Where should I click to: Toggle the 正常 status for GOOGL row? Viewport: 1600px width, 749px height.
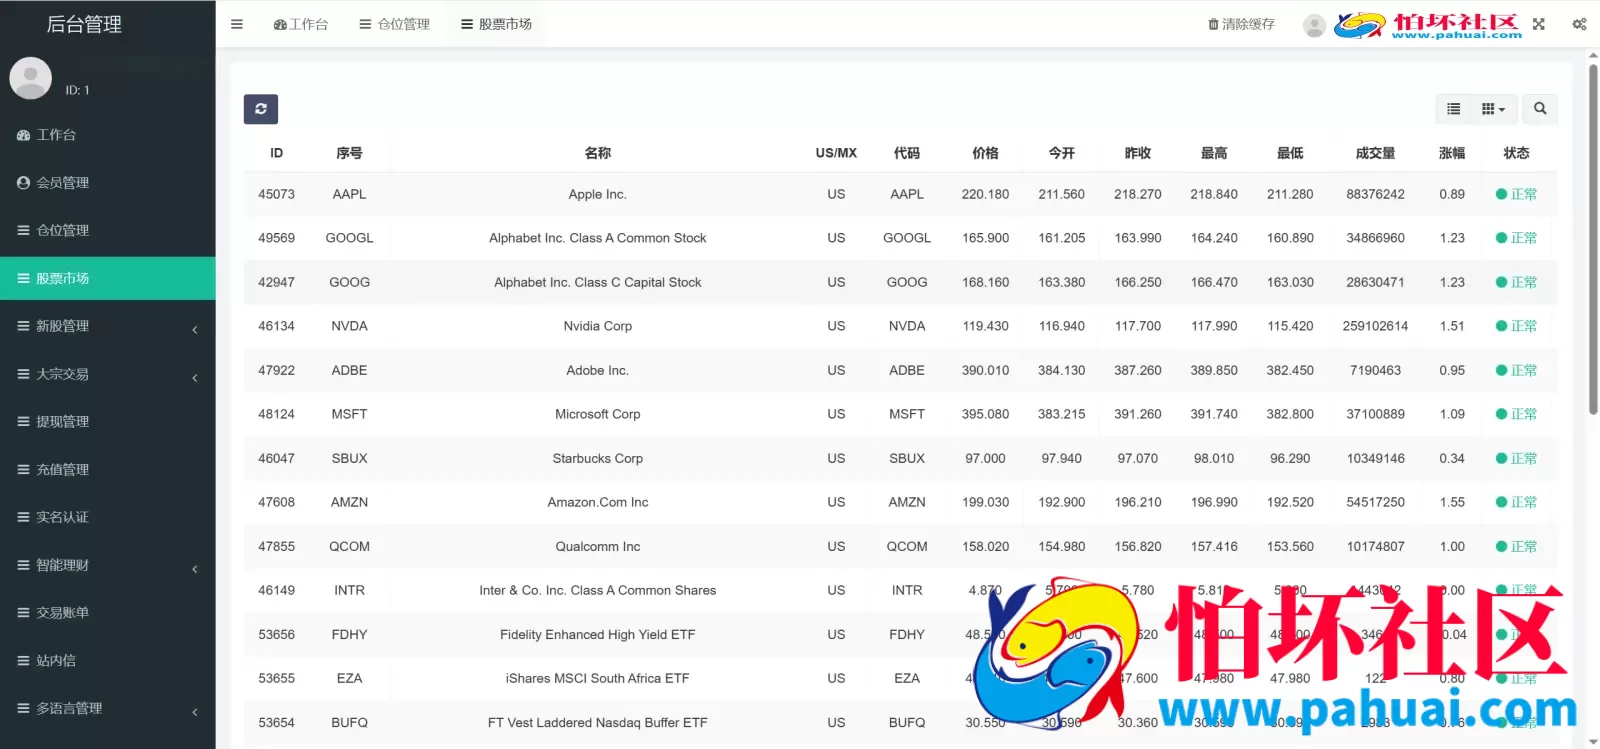coord(1516,238)
